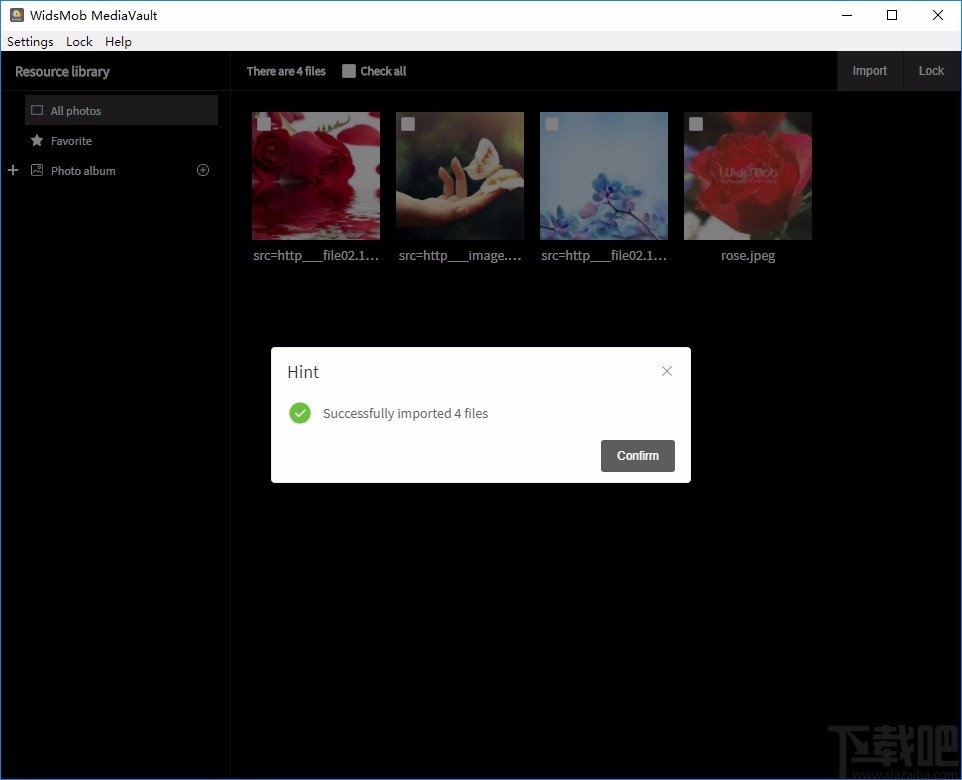This screenshot has height=780, width=962.
Task: Open the Lock menu in the menu bar
Action: tap(78, 41)
